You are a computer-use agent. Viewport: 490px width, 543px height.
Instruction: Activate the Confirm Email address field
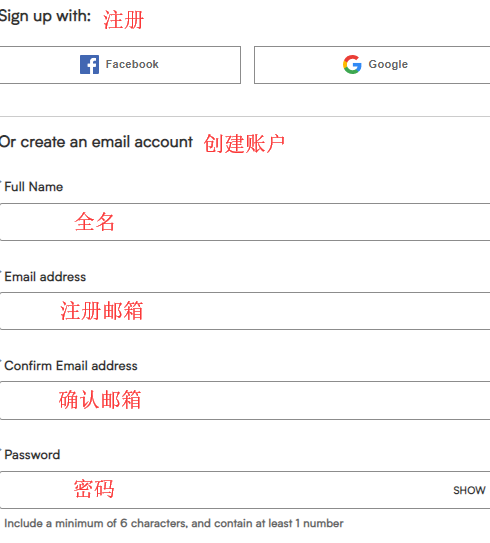pos(245,400)
